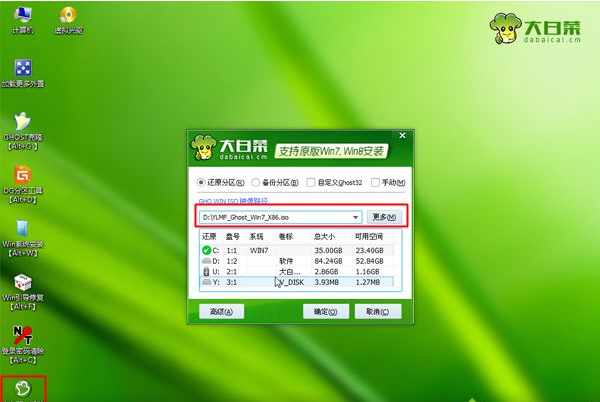The width and height of the screenshot is (600, 402).
Task: Click the green checkmark on drive C:
Action: pyautogui.click(x=206, y=250)
